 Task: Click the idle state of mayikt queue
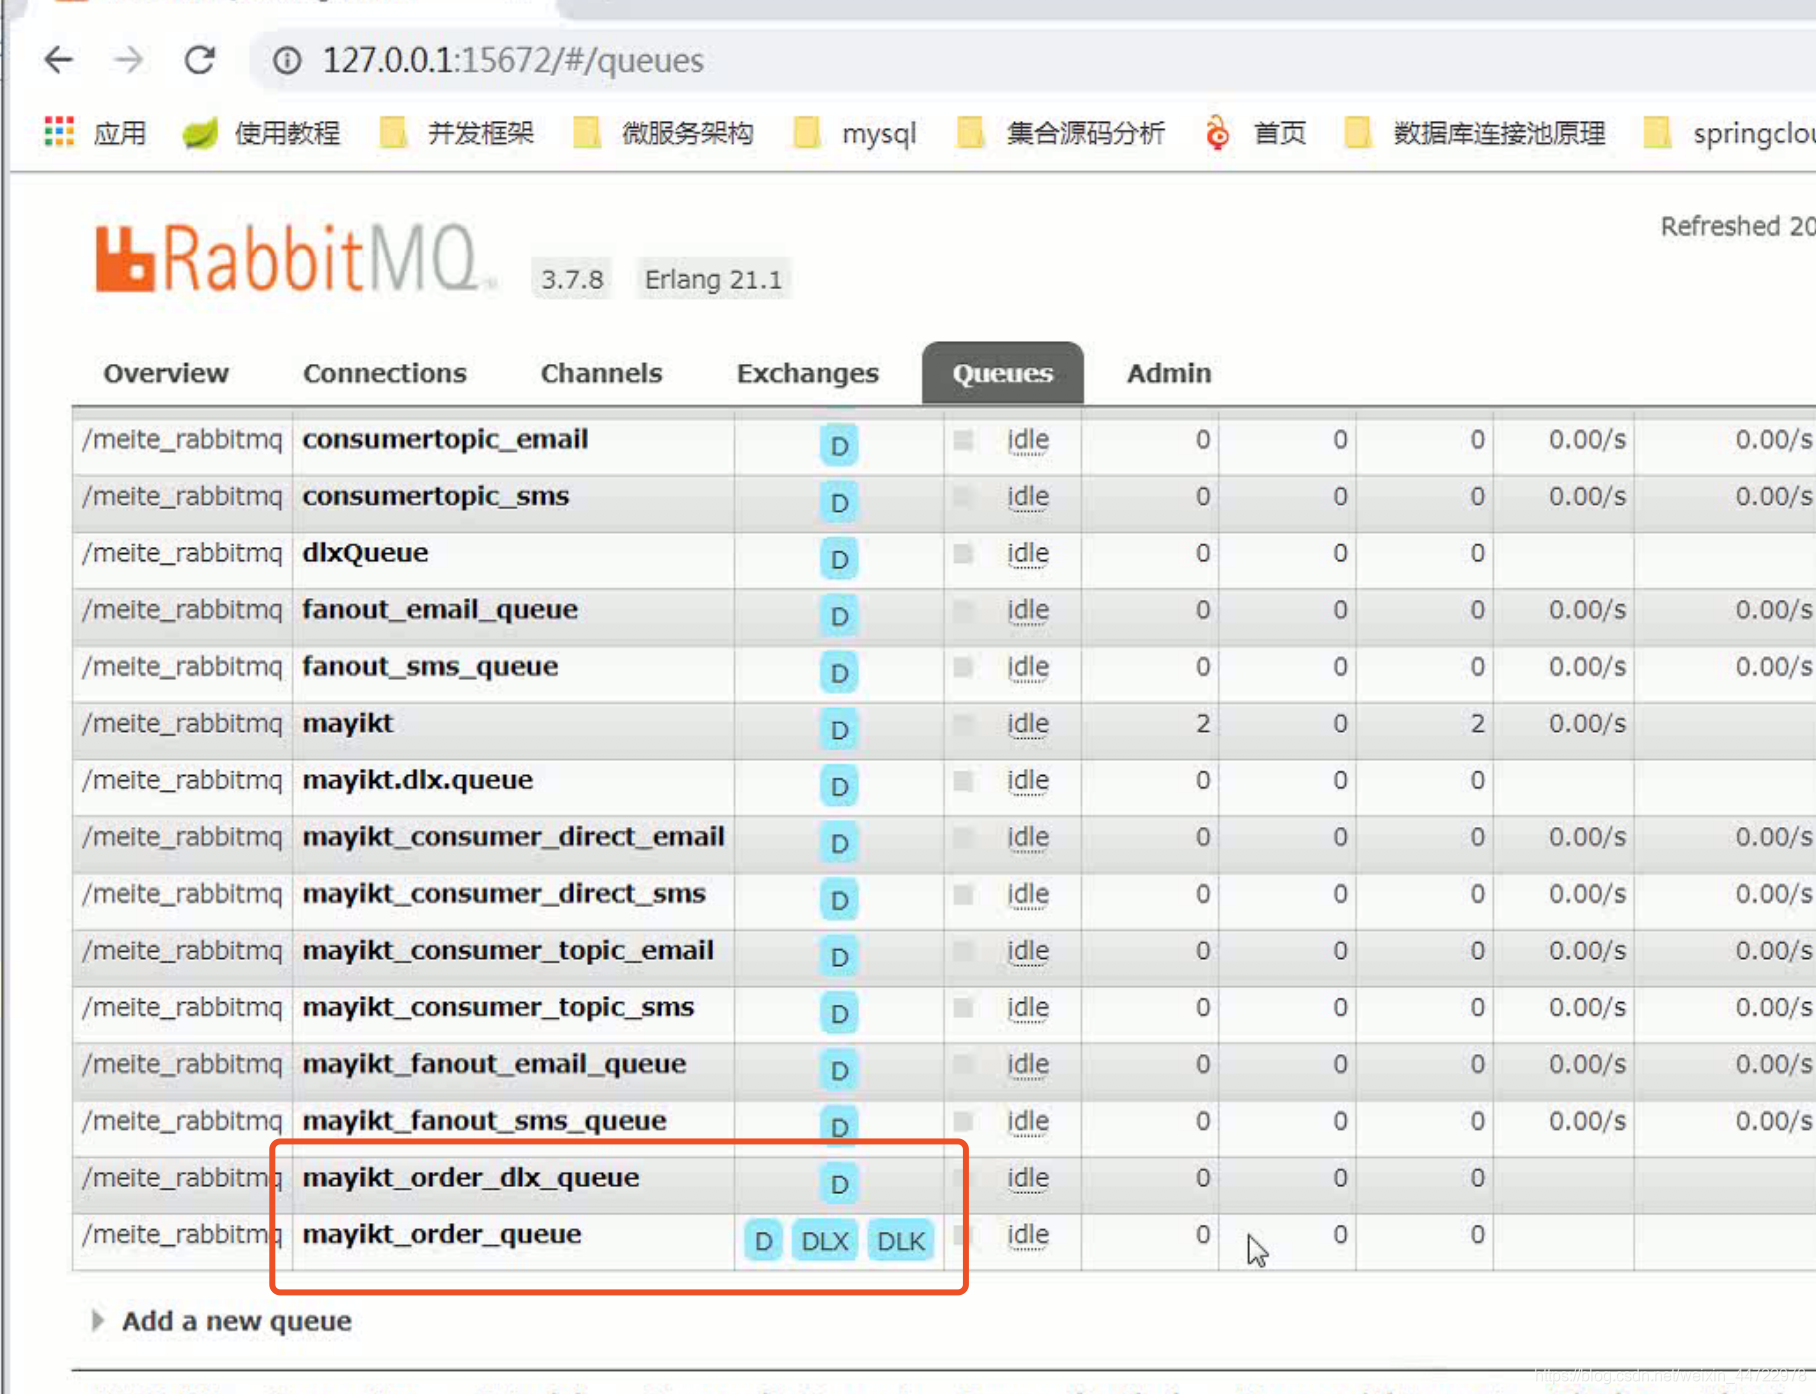pyautogui.click(x=1028, y=724)
